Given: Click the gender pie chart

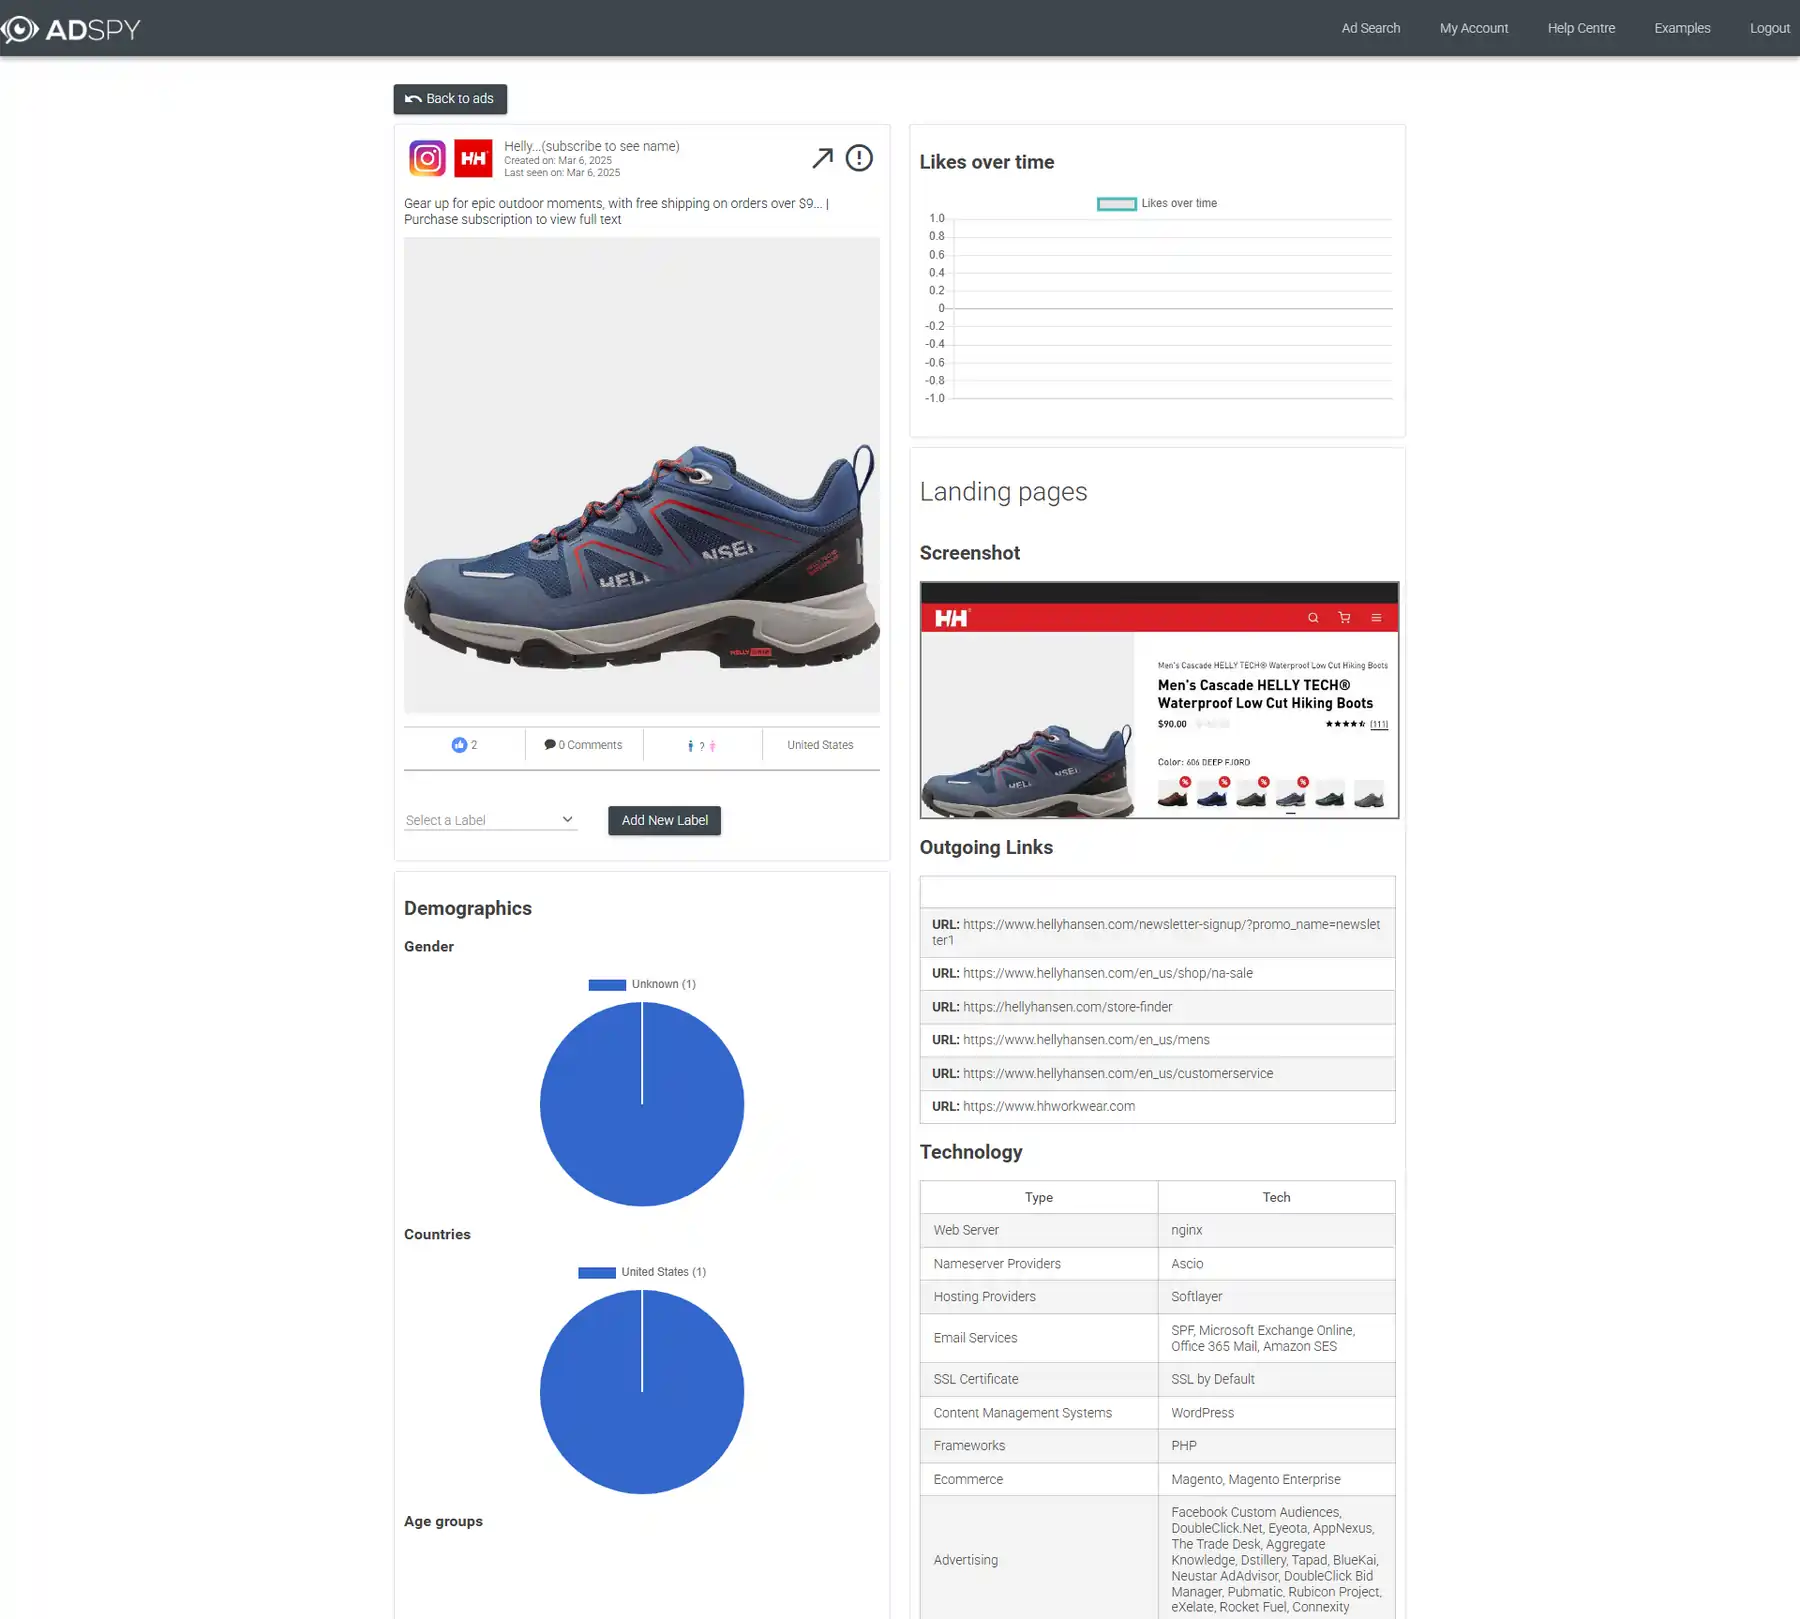Looking at the screenshot, I should 642,1105.
